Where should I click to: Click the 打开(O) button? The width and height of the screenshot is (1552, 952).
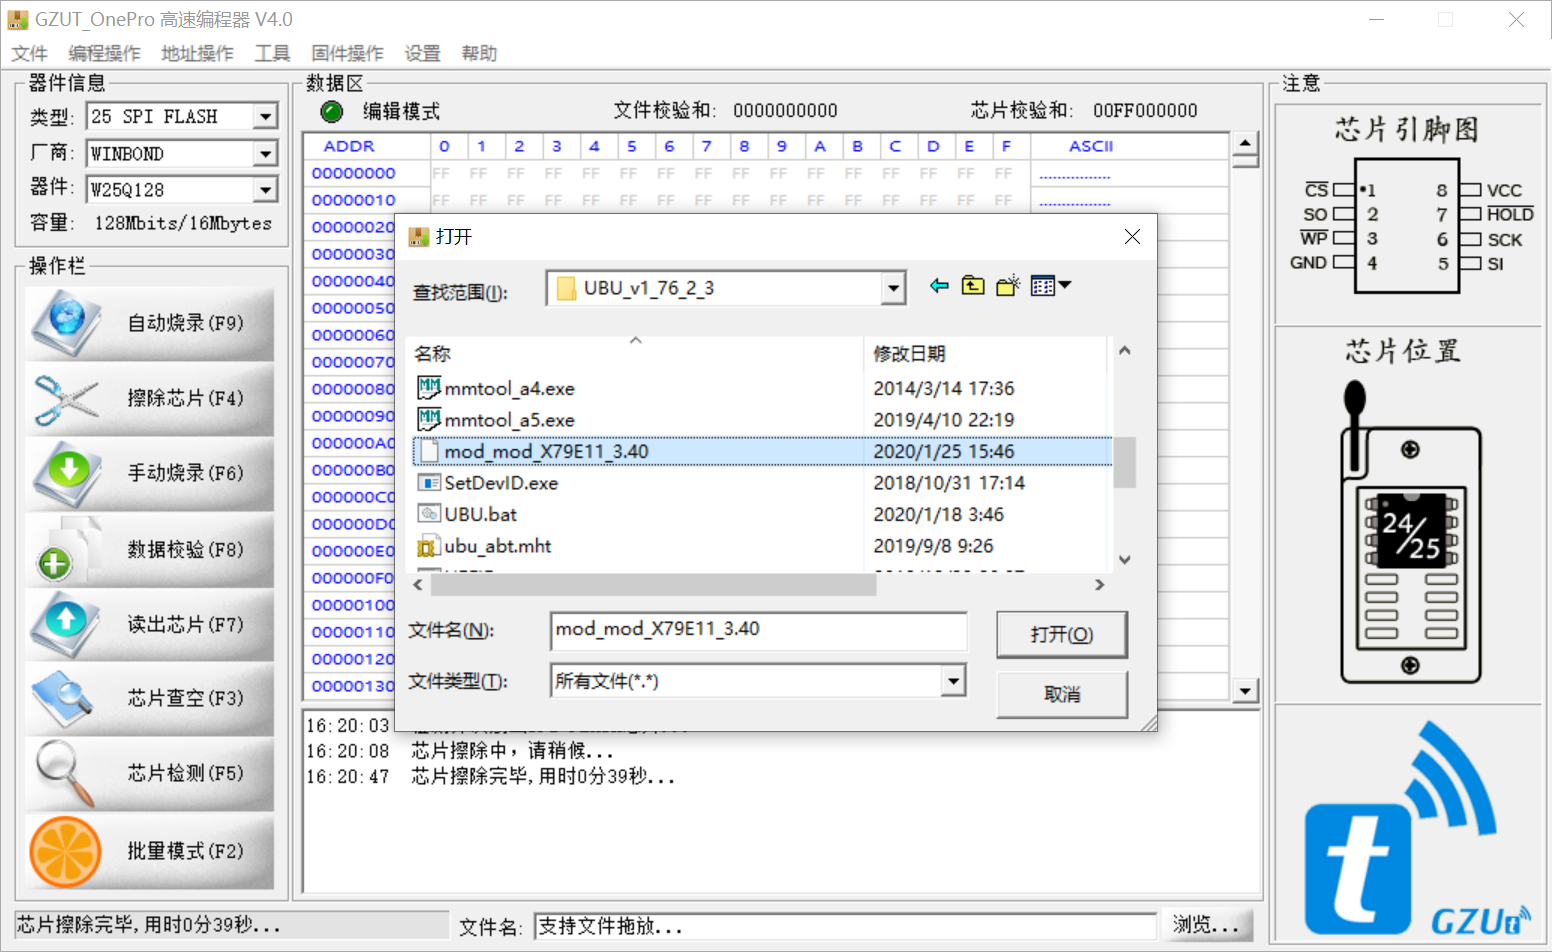click(x=1062, y=635)
